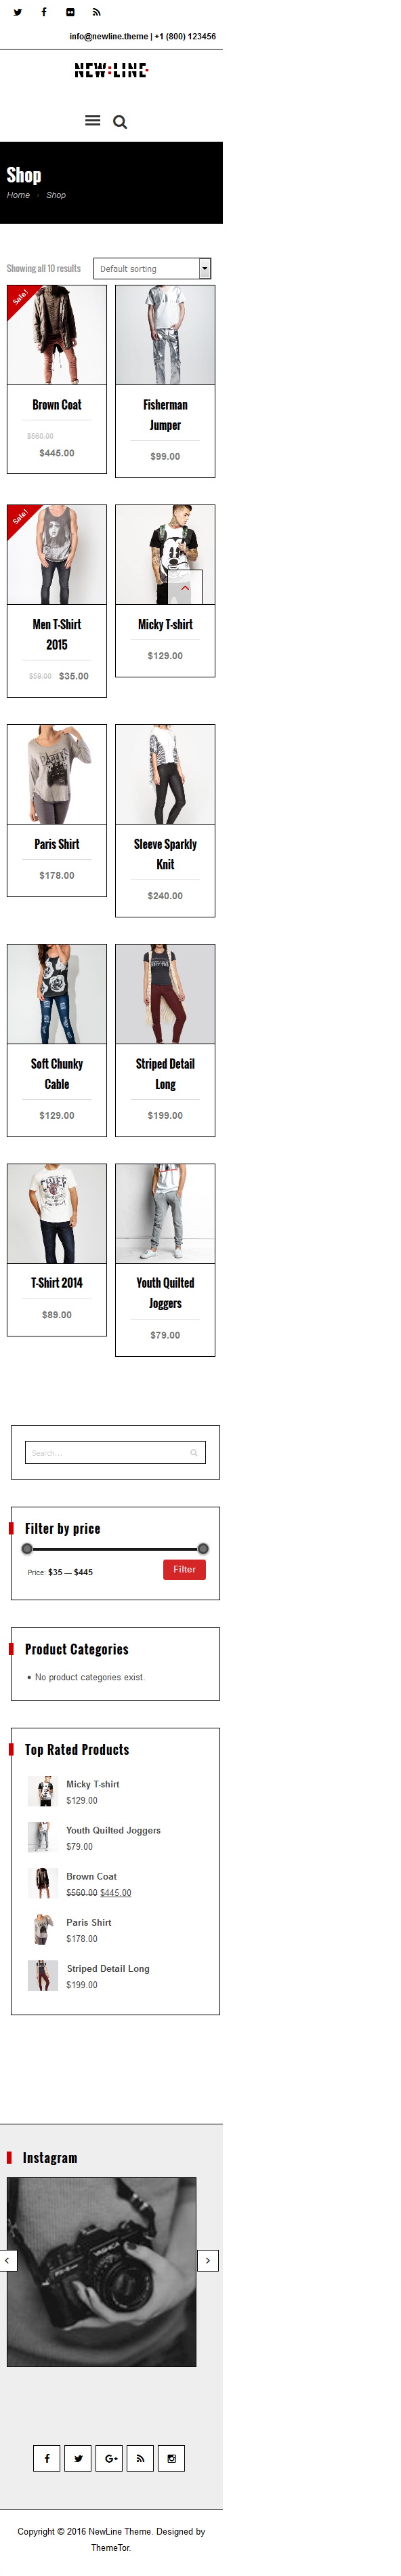Open the hamburger navigation menu
The height and width of the screenshot is (2576, 401).
(92, 121)
